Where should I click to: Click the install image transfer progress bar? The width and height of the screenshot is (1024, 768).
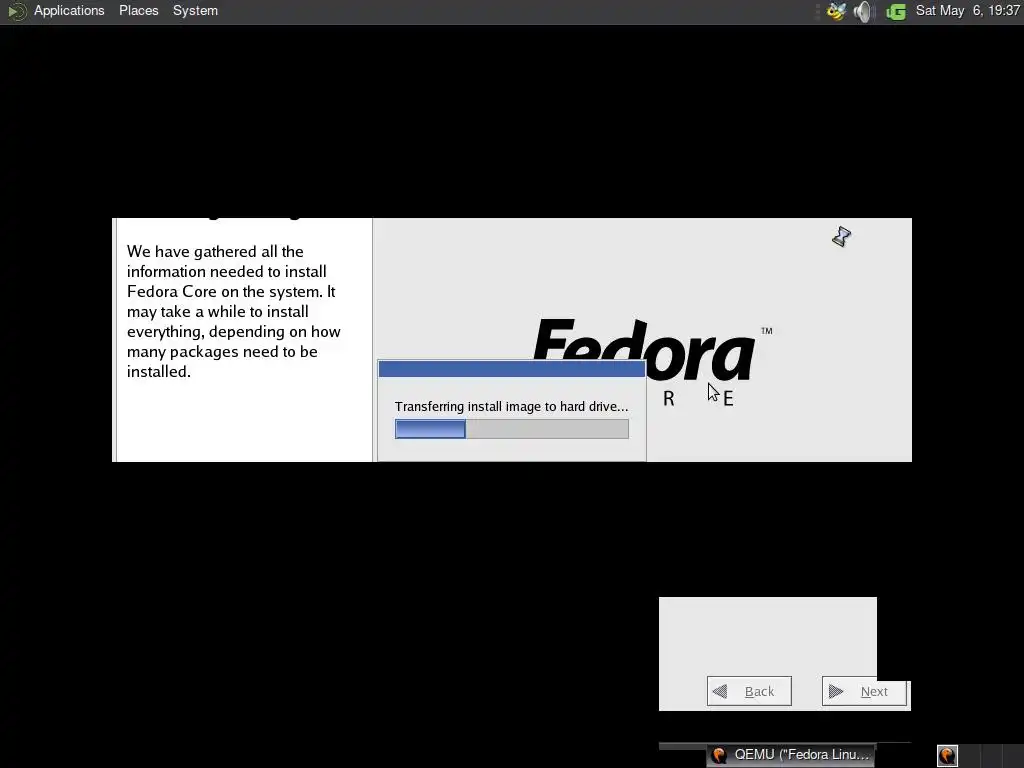pyautogui.click(x=511, y=429)
